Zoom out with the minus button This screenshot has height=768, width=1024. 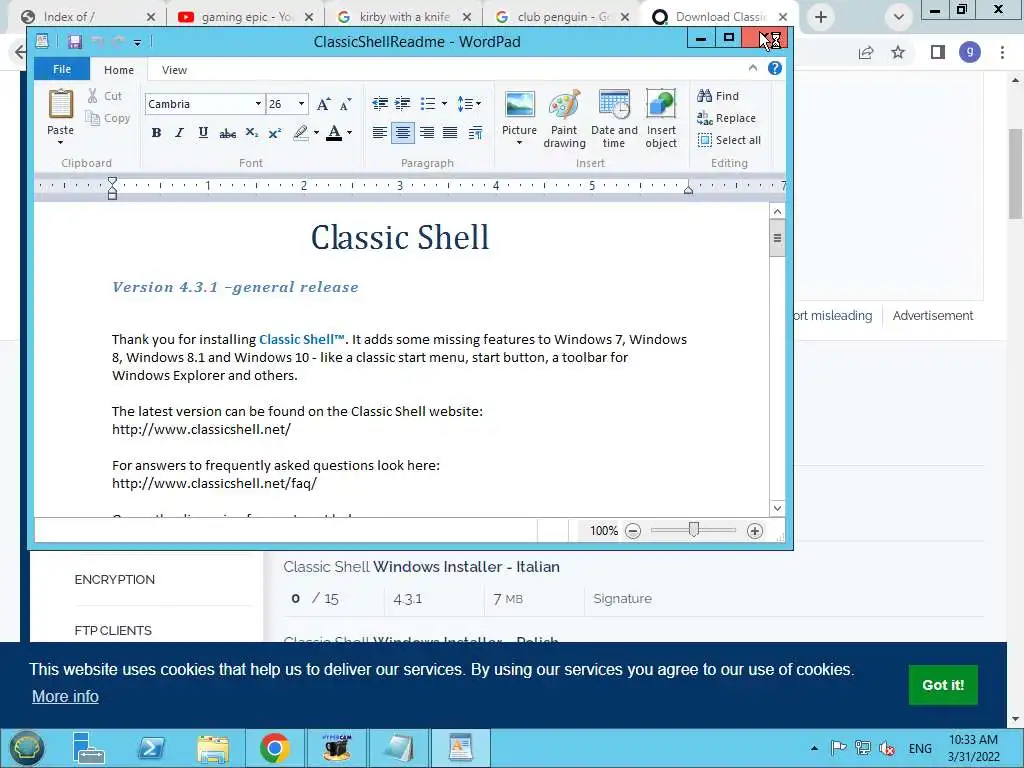pos(633,531)
